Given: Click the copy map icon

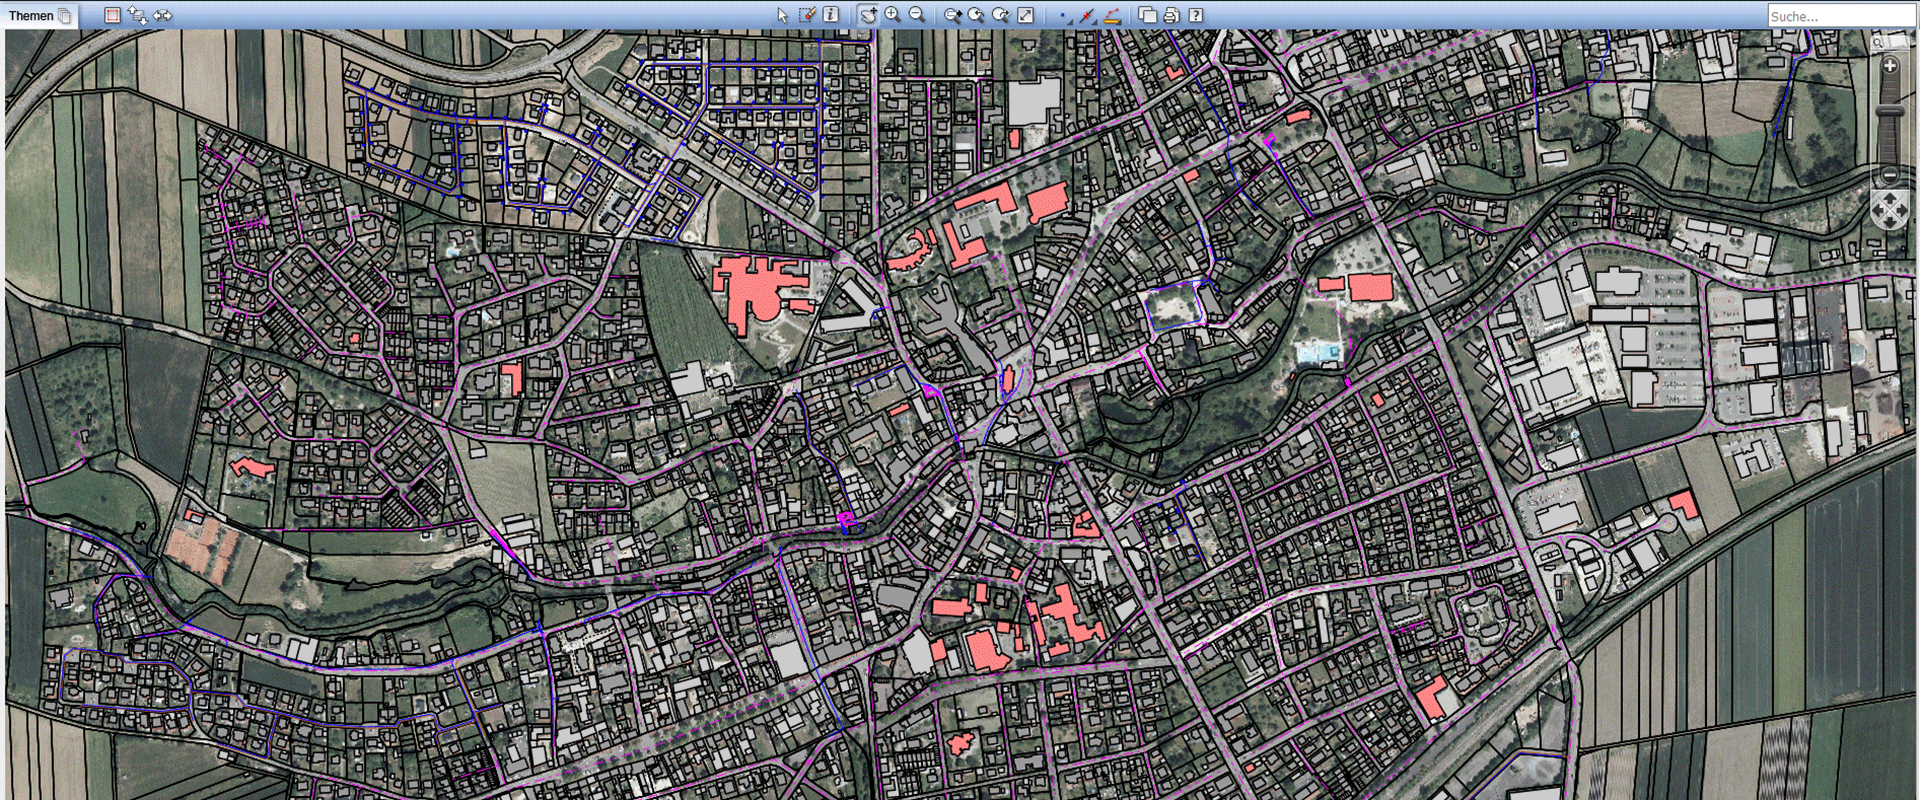Looking at the screenshot, I should coord(1147,15).
